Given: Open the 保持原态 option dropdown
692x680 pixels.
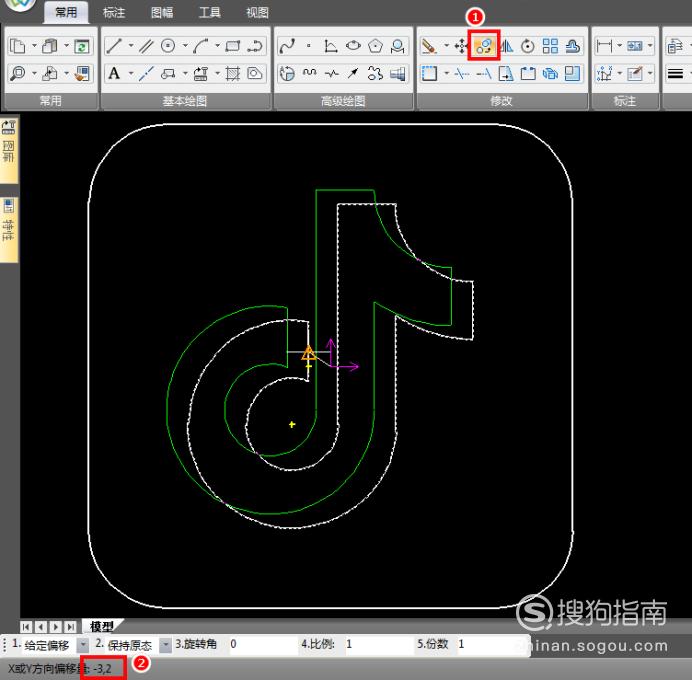Looking at the screenshot, I should tap(165, 645).
